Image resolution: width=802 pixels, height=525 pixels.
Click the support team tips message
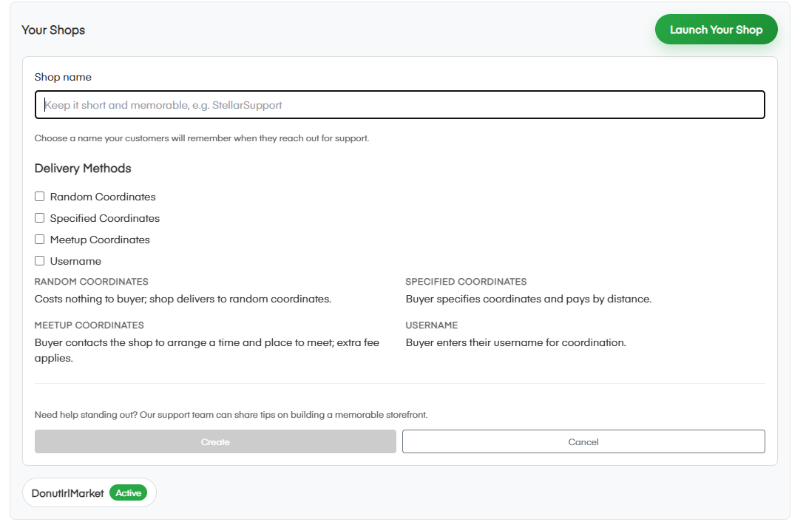237,414
